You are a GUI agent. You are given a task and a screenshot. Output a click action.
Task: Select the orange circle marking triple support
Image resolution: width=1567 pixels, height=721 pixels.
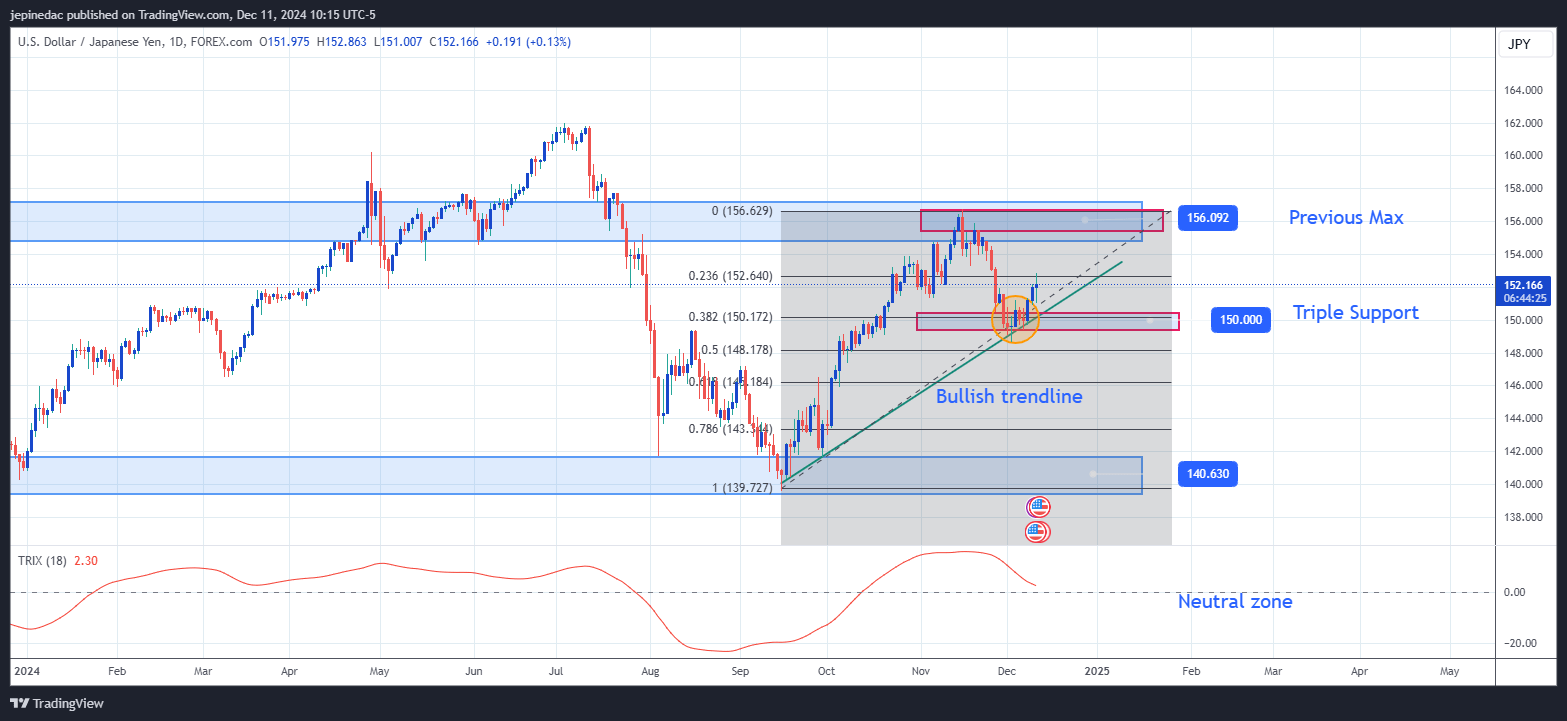tap(1016, 319)
